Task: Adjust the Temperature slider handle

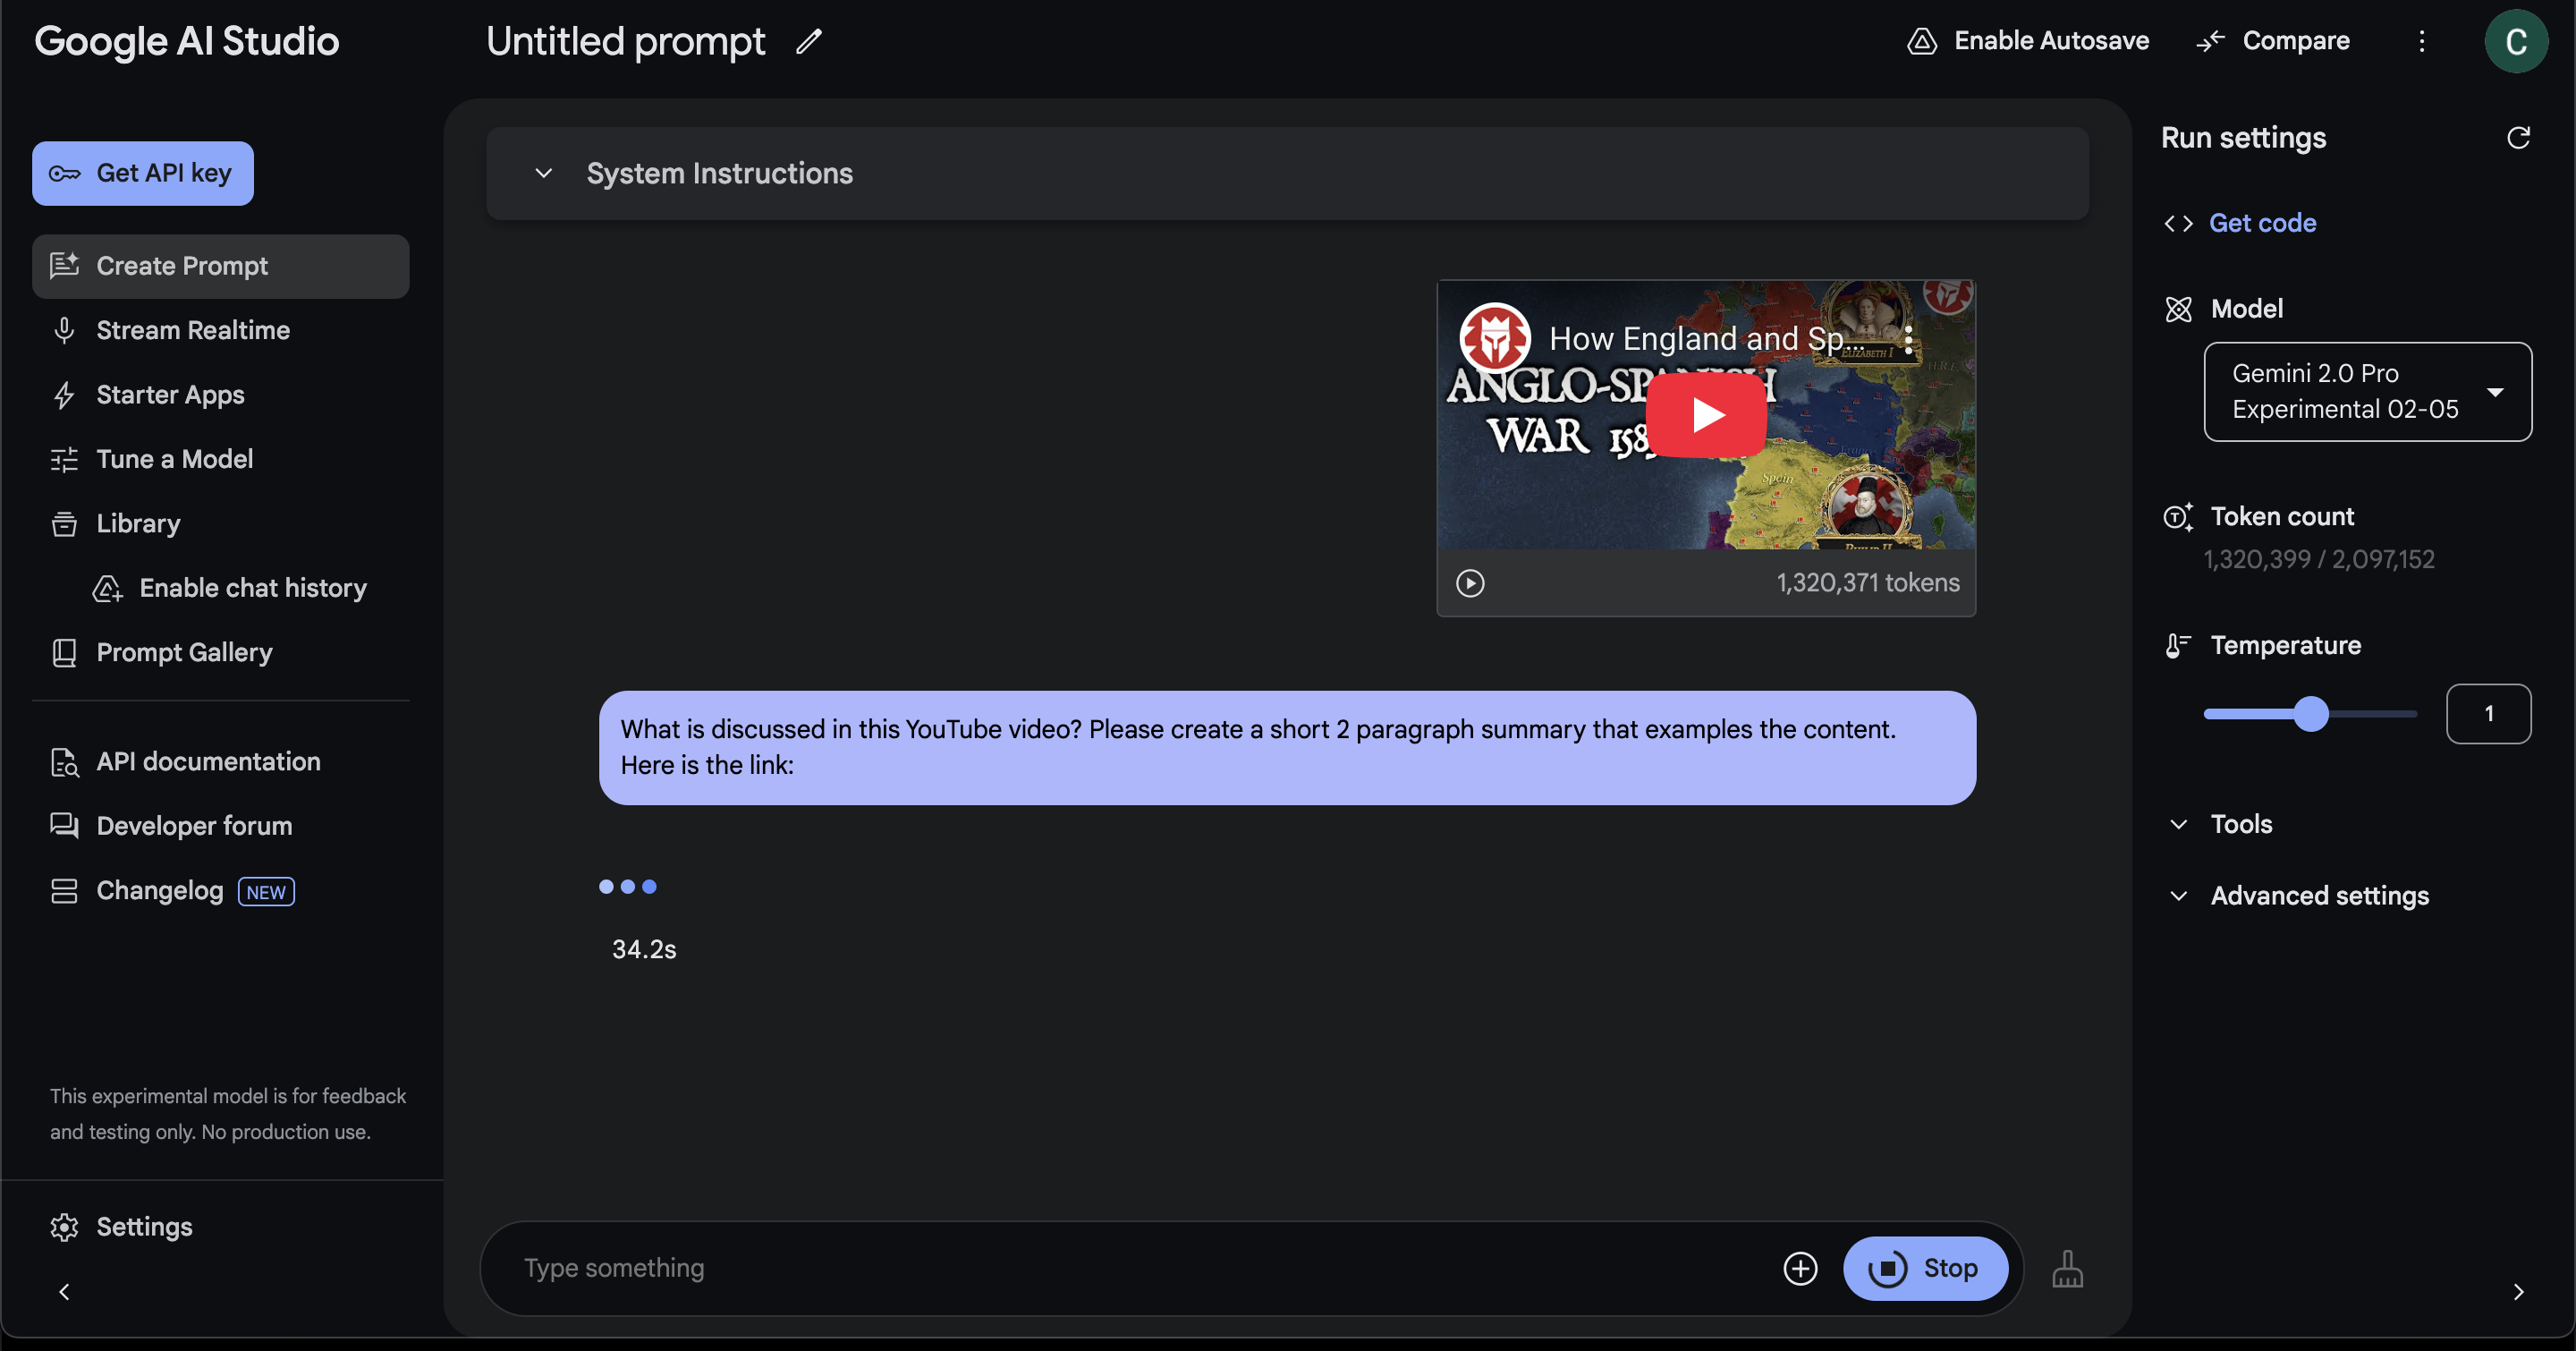Action: coord(2310,714)
